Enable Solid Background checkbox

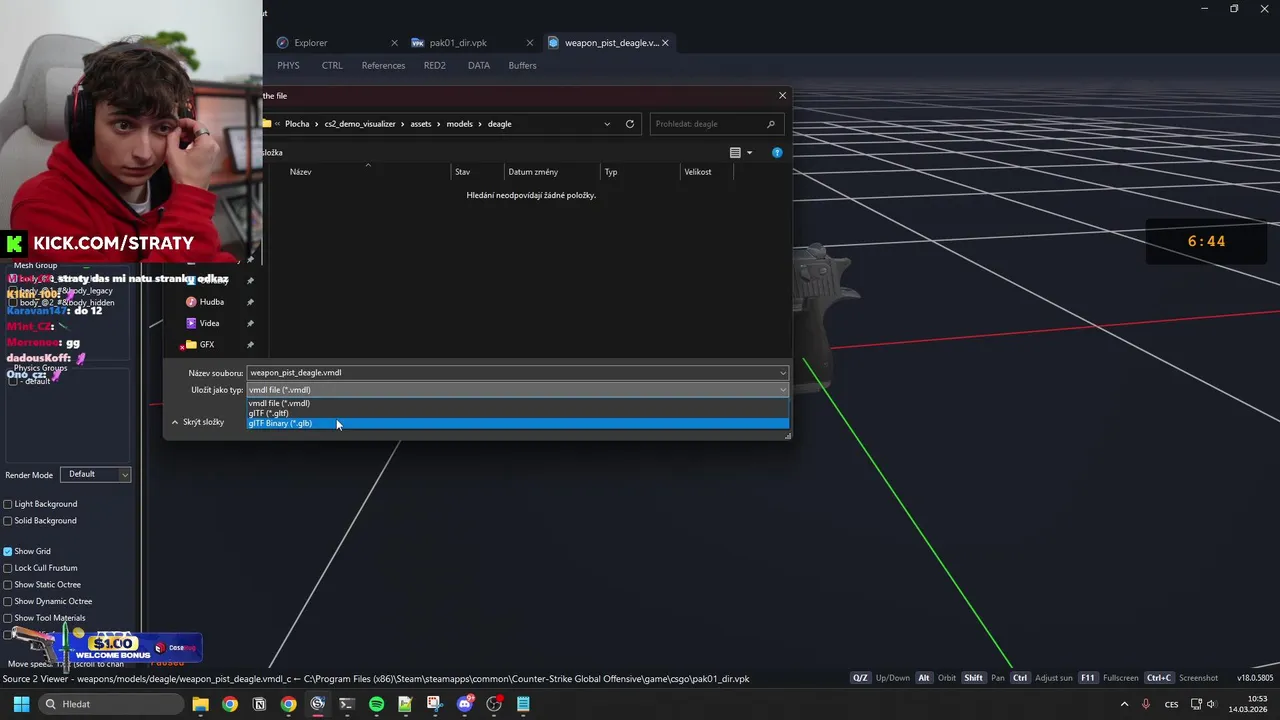point(8,521)
